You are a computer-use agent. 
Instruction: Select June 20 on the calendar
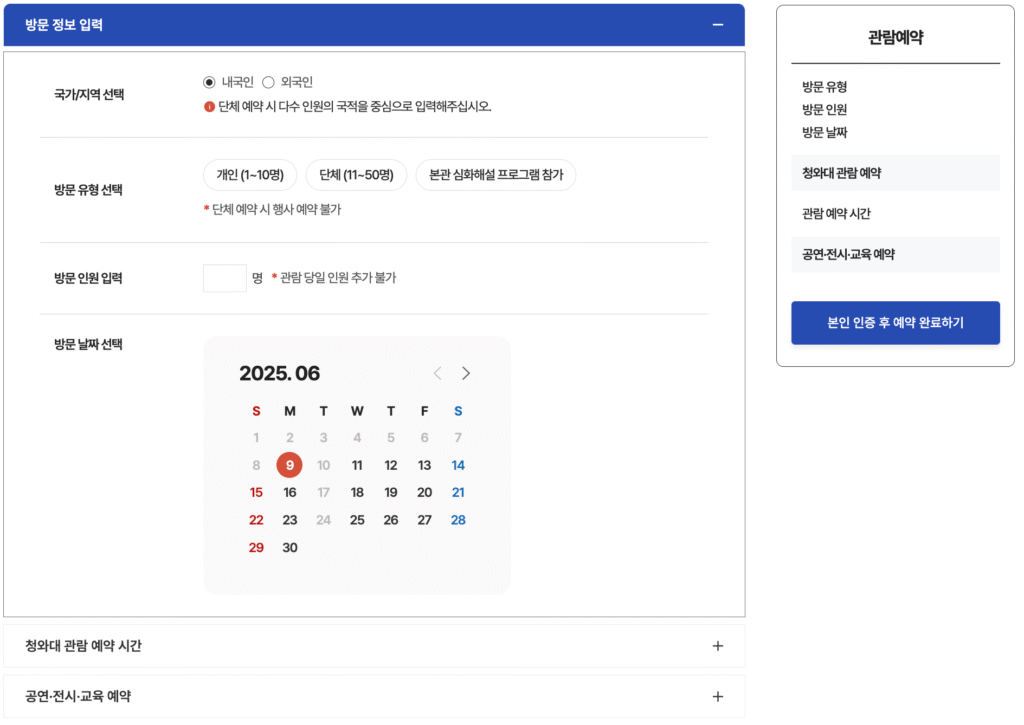tap(424, 492)
